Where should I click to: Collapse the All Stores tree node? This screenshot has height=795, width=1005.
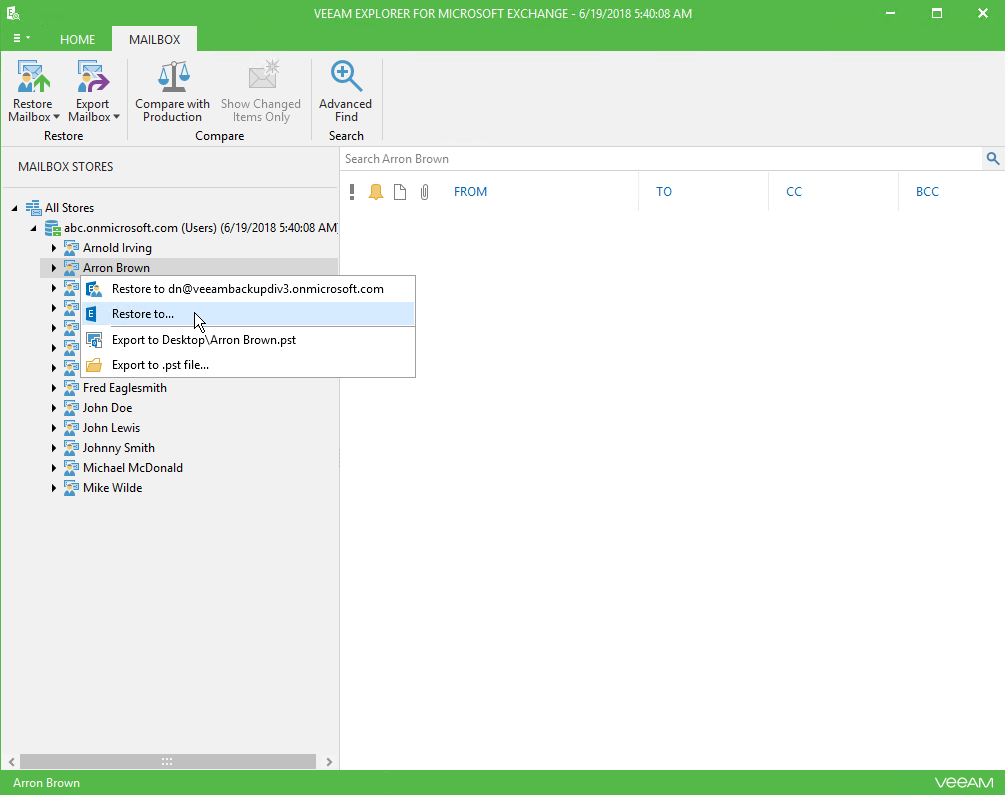coord(14,208)
